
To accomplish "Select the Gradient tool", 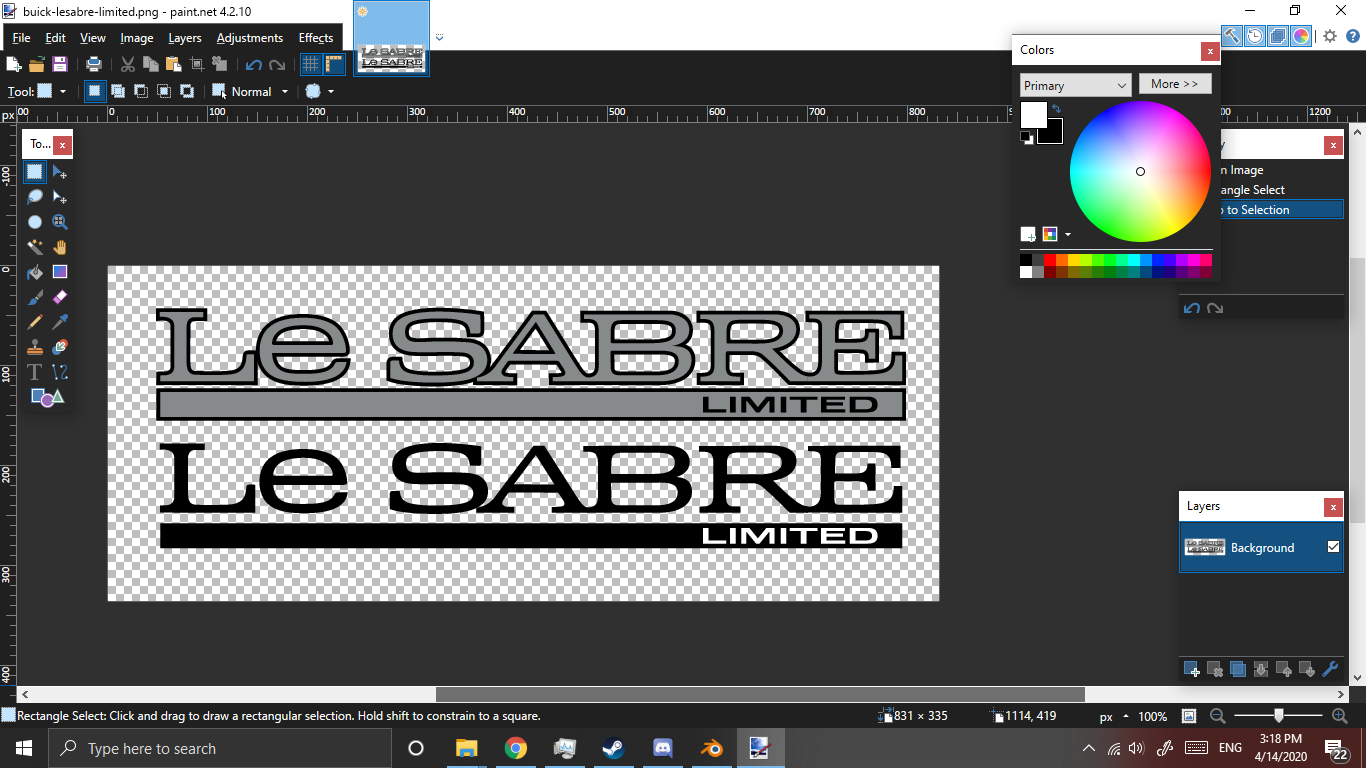I will coord(60,272).
